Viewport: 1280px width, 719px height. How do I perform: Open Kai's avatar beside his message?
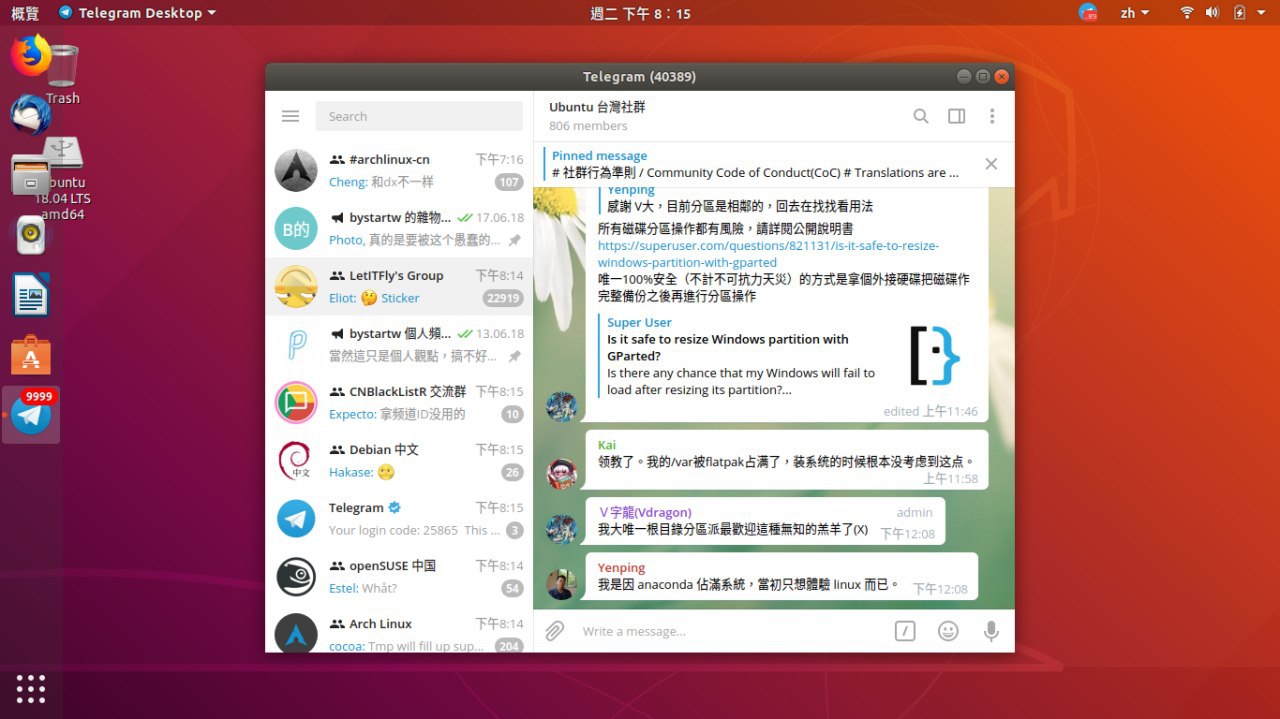point(562,473)
